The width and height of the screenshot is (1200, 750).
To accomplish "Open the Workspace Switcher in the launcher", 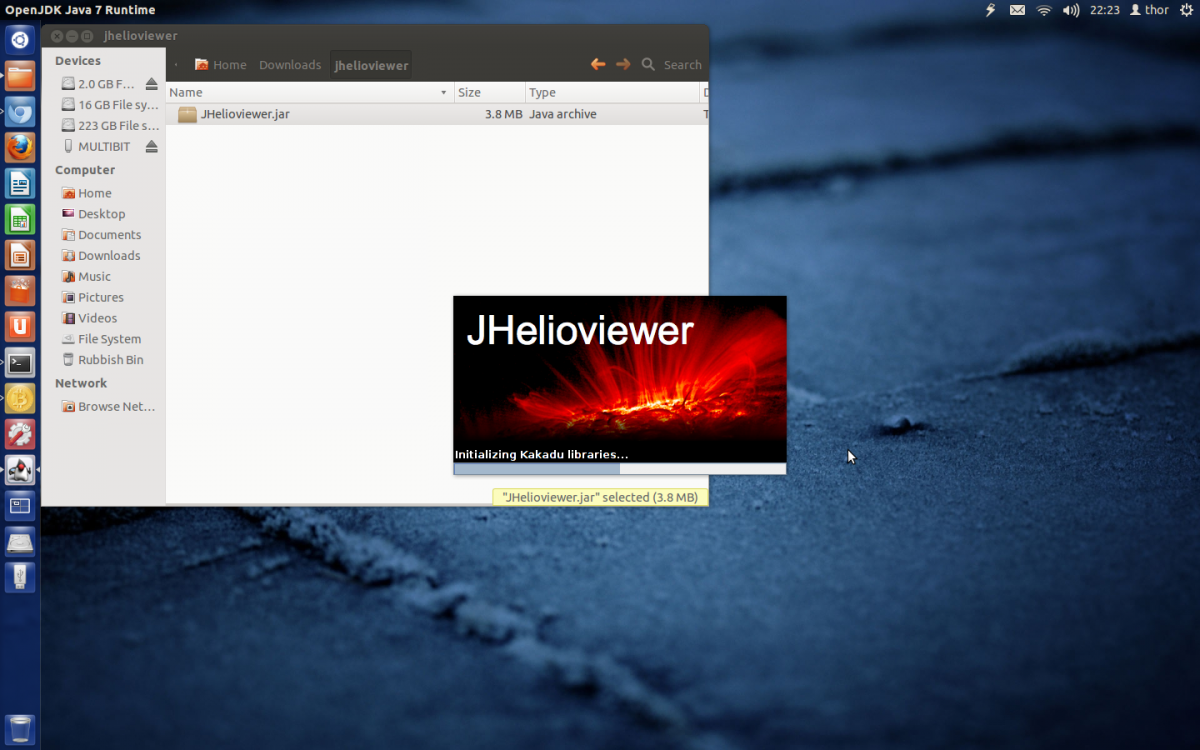I will coord(21,506).
